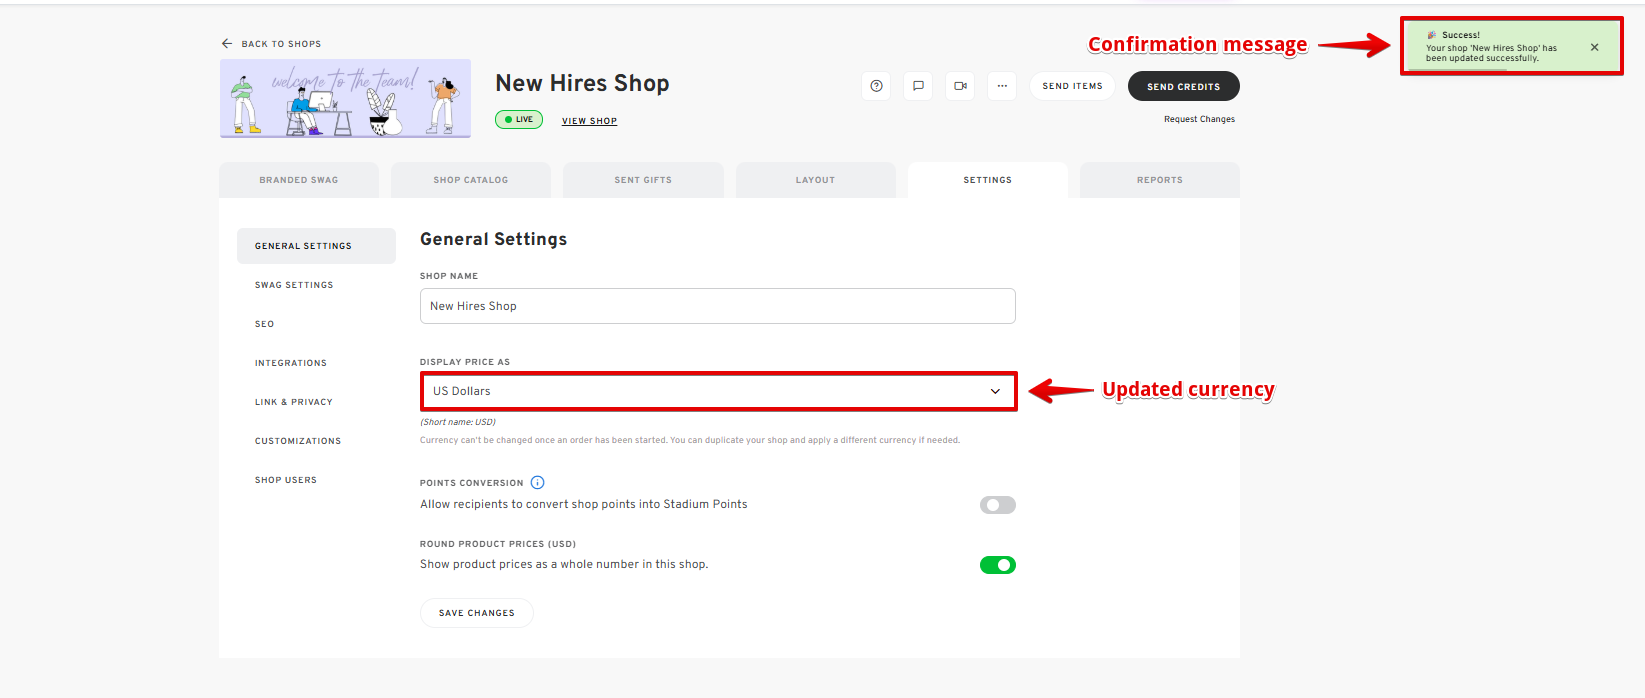Click the video camera icon
Screen dimensions: 1645x698
(960, 86)
